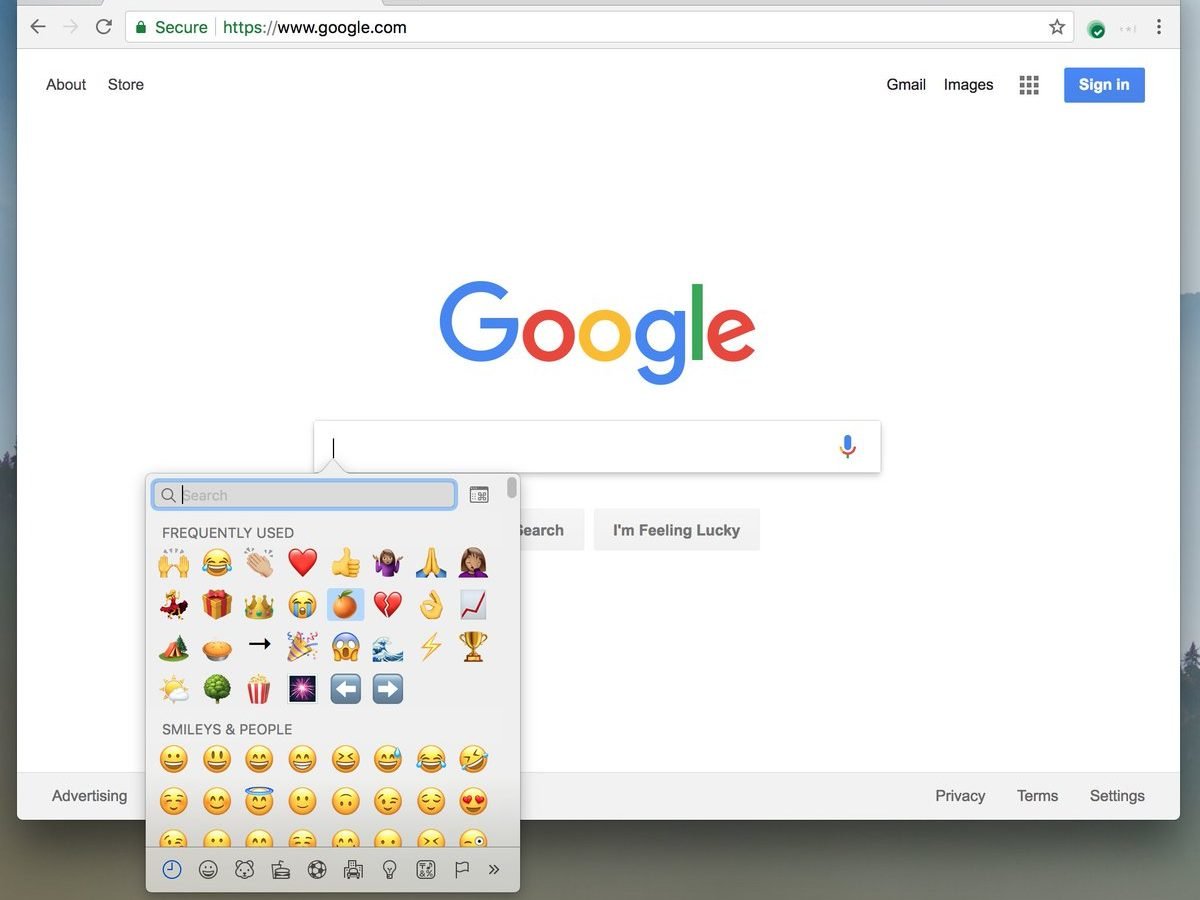Pick the popcorn emoji
This screenshot has height=900, width=1200.
[x=259, y=689]
